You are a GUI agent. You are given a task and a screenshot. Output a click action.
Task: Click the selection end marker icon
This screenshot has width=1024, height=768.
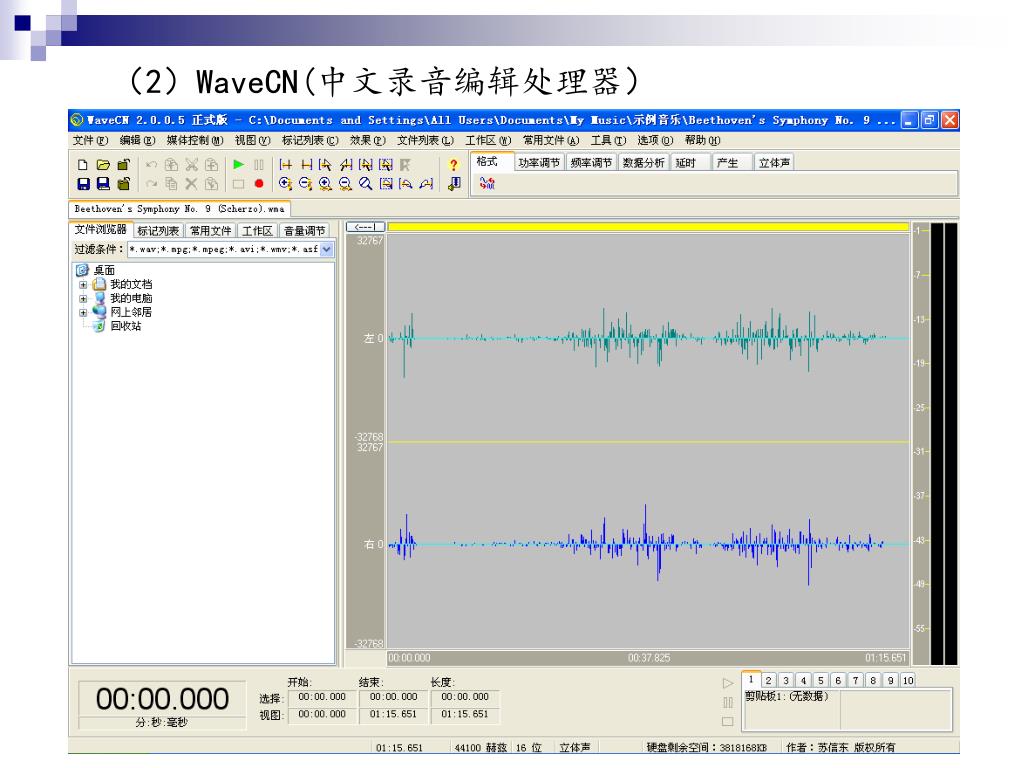click(306, 165)
